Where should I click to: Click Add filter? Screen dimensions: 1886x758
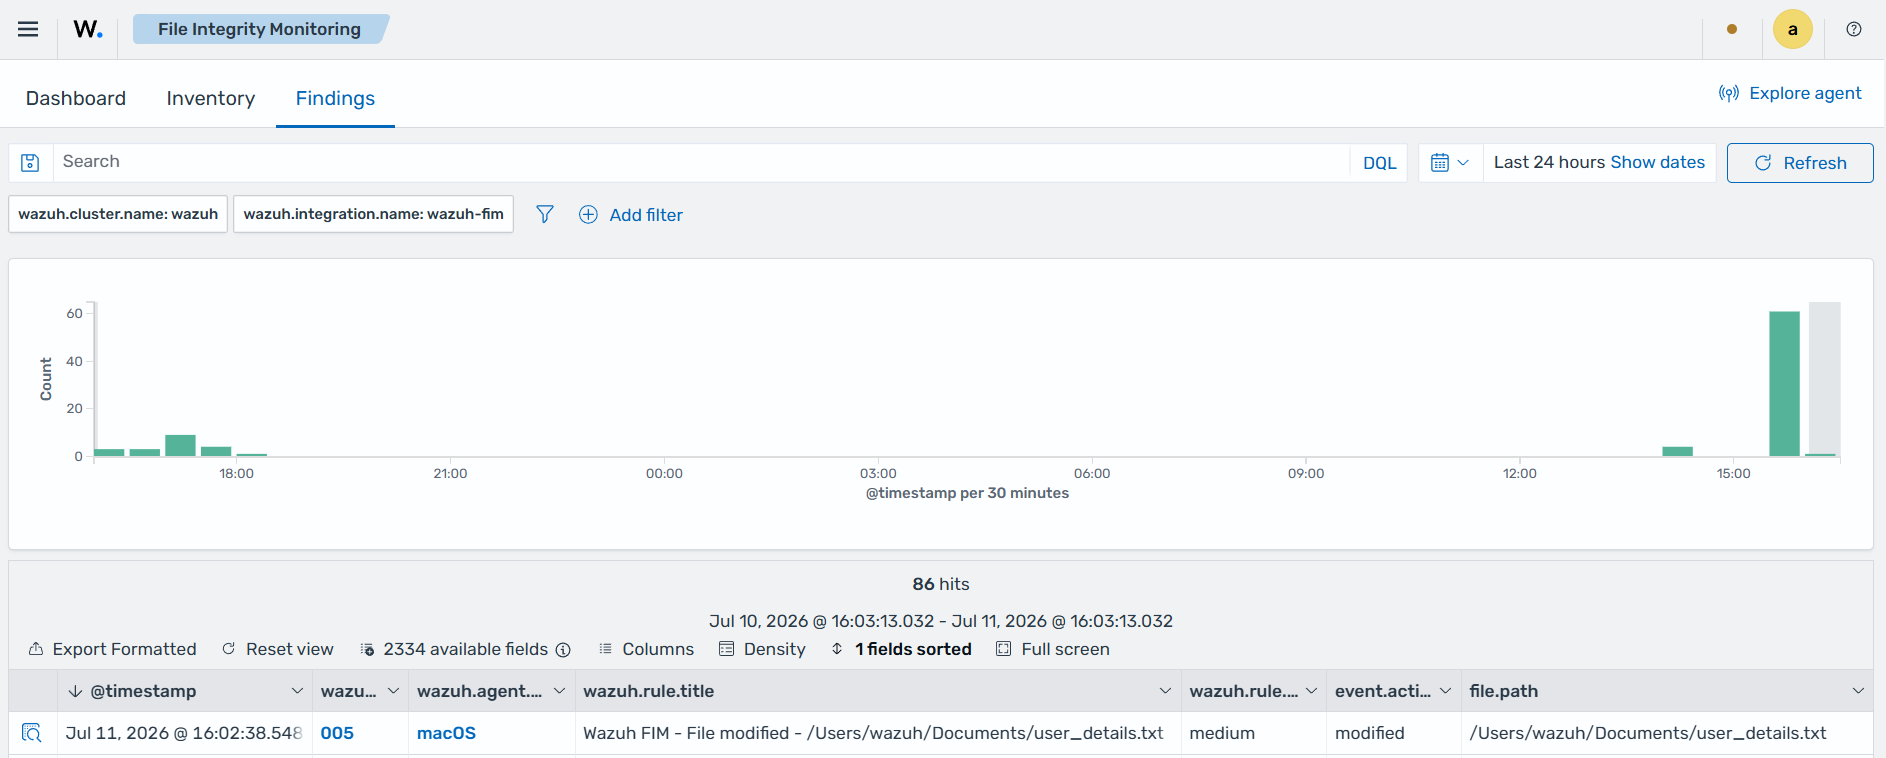[x=631, y=215]
